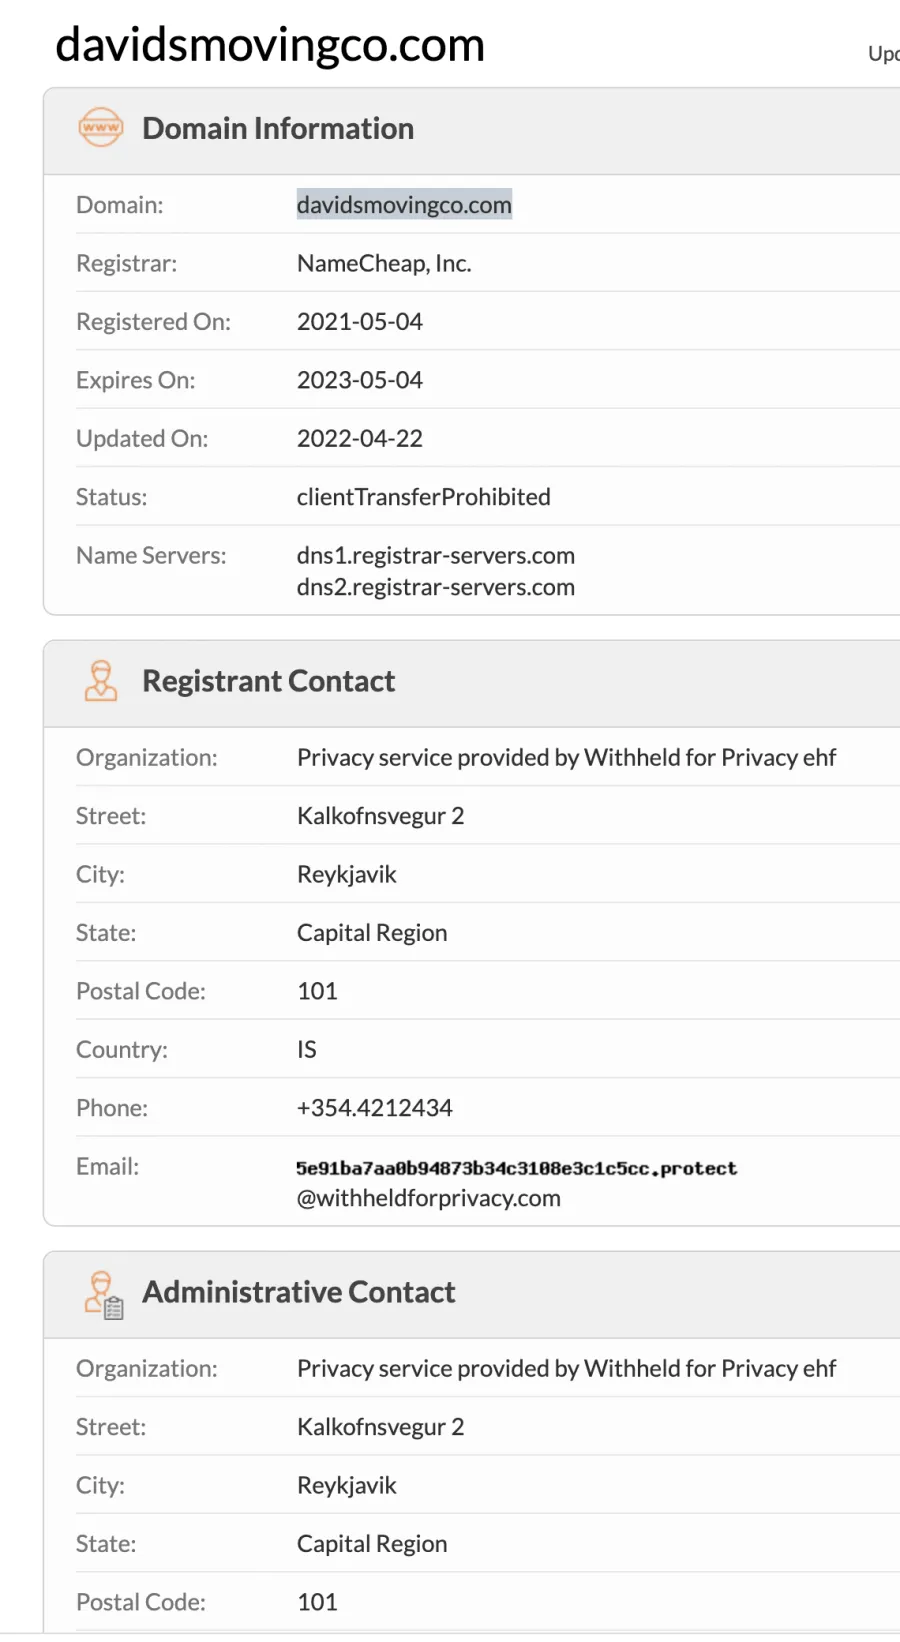Click the dns1.registrar-servers.com name server
This screenshot has height=1642, width=900.
point(436,555)
